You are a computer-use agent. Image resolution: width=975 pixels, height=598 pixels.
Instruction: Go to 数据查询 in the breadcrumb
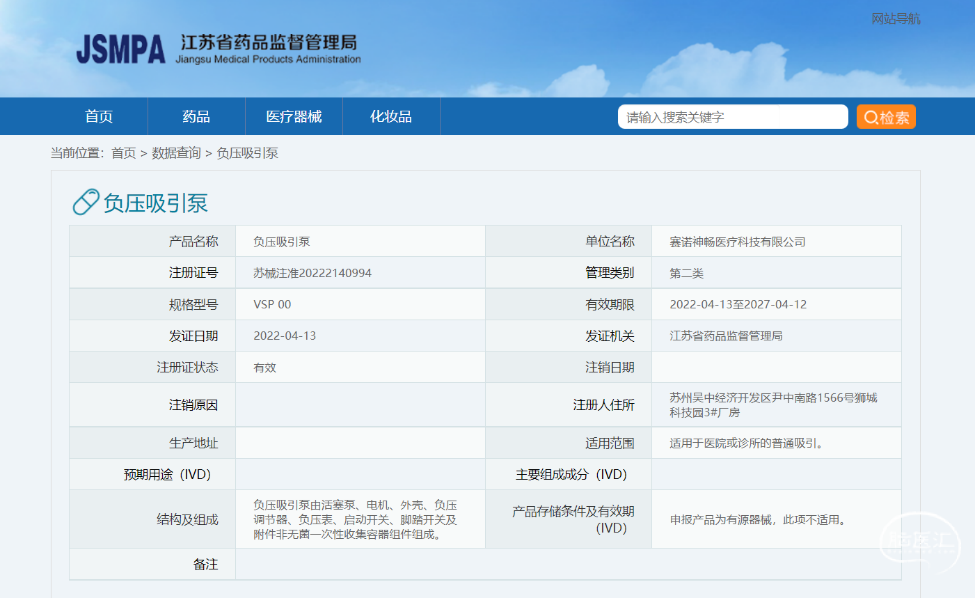[176, 153]
